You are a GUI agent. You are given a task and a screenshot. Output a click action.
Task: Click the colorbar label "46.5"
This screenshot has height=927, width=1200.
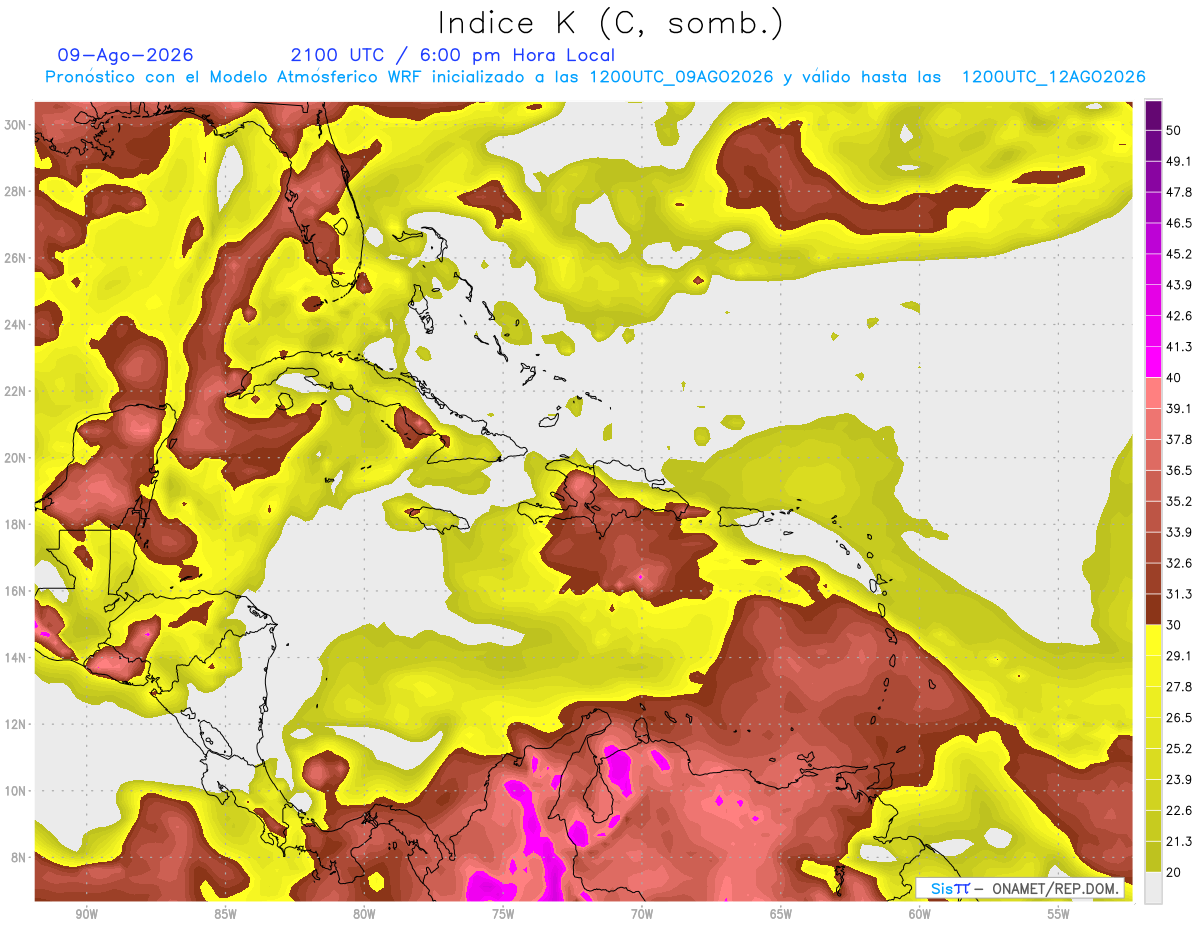(x=1178, y=223)
